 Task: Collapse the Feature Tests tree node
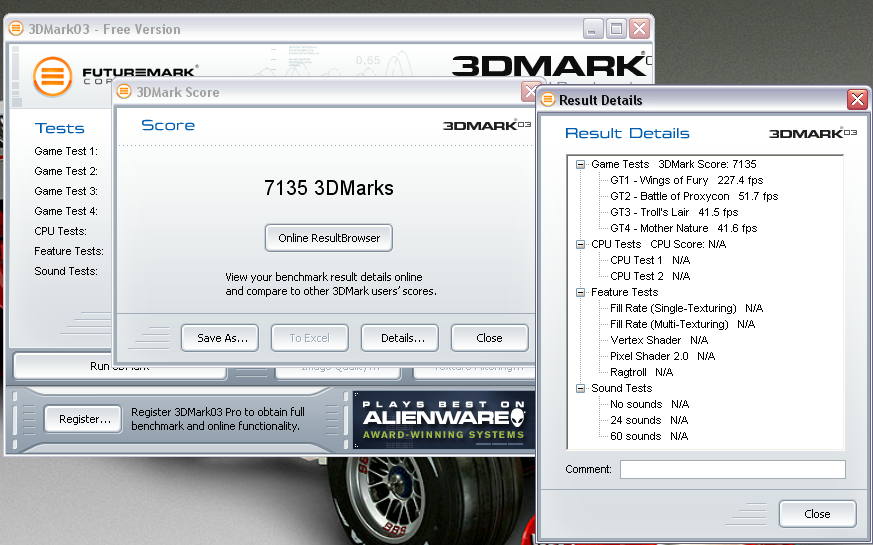(580, 292)
